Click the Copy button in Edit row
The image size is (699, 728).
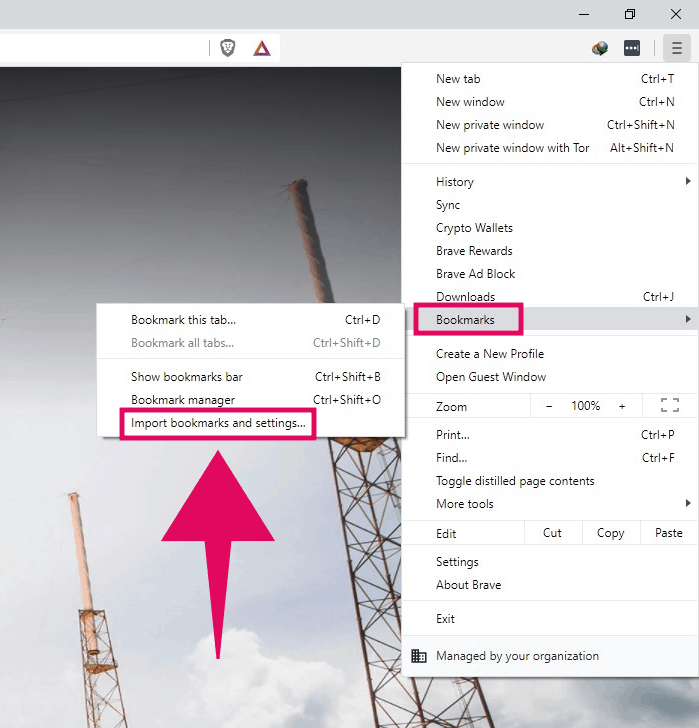[x=611, y=533]
